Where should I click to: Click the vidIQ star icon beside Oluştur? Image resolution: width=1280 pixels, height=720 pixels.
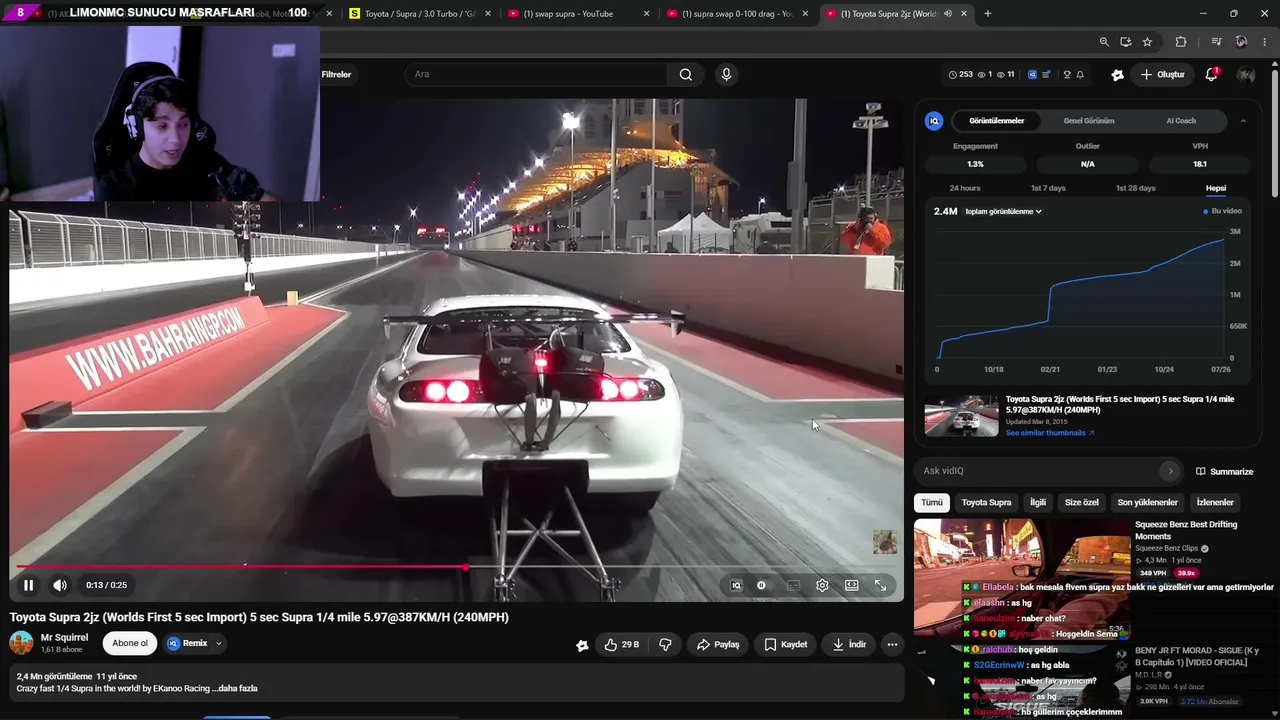(x=1117, y=74)
